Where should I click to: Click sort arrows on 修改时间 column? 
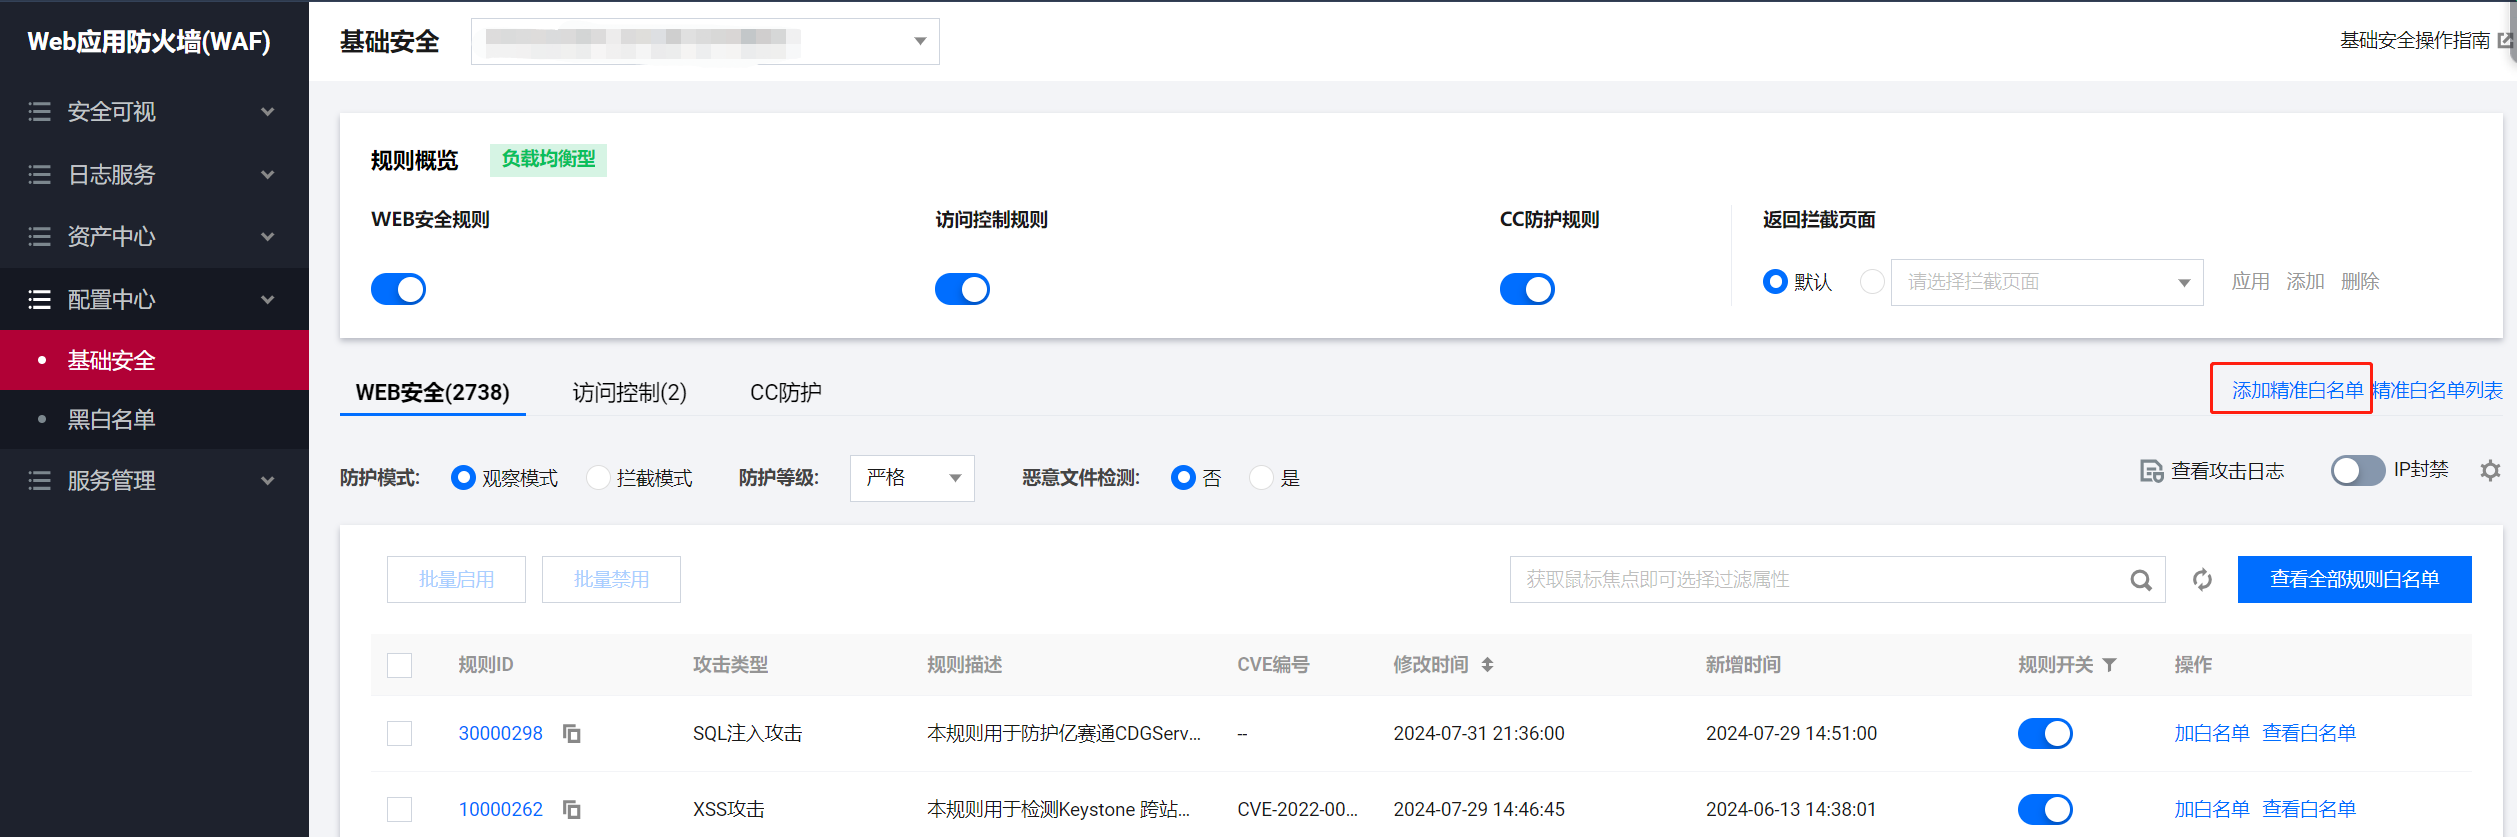[x=1488, y=665]
